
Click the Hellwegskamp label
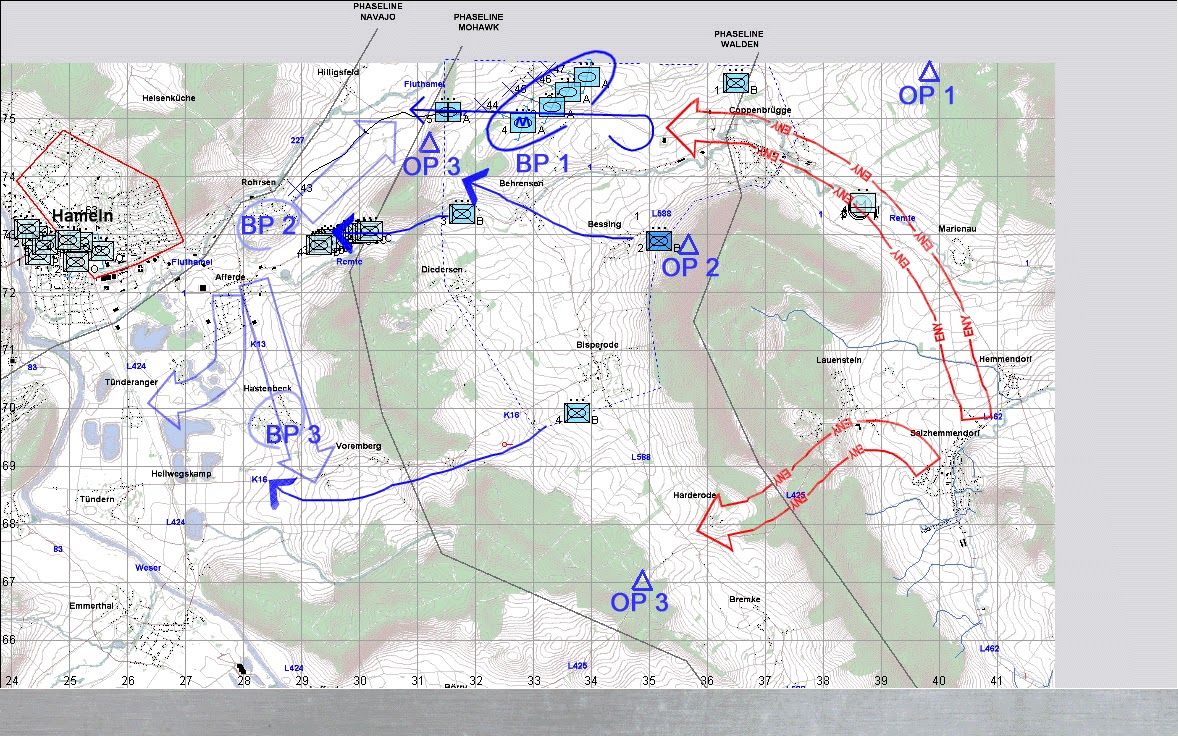pyautogui.click(x=181, y=474)
